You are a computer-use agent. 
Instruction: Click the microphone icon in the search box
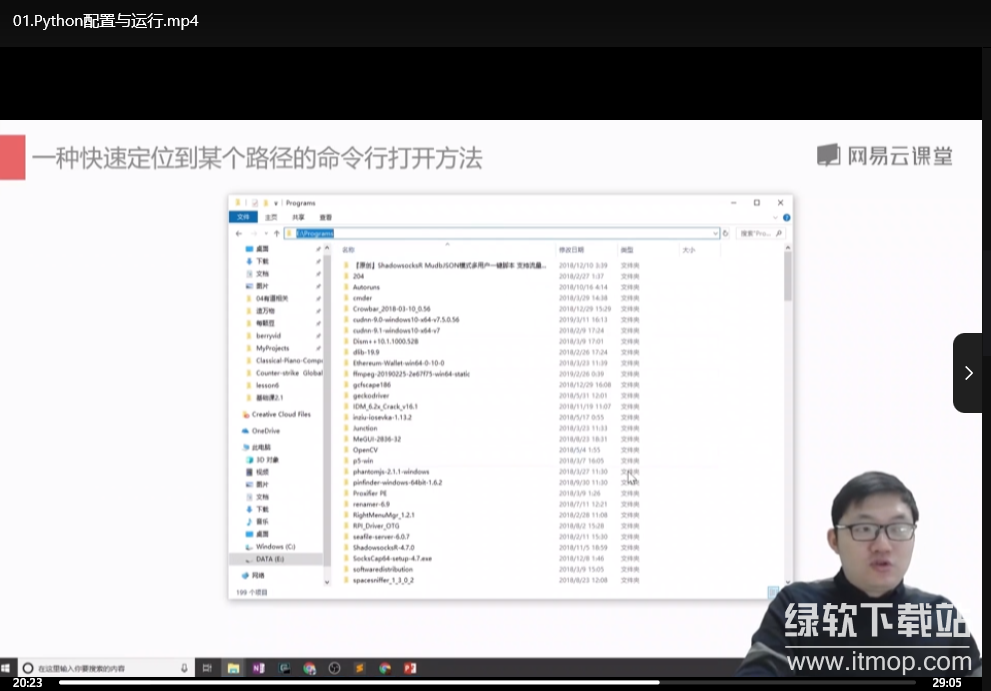pos(184,668)
